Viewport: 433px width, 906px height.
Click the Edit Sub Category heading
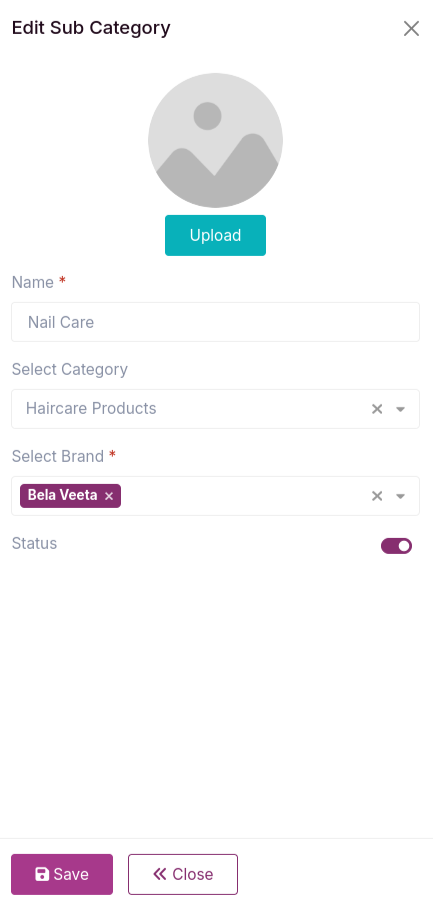click(x=91, y=28)
